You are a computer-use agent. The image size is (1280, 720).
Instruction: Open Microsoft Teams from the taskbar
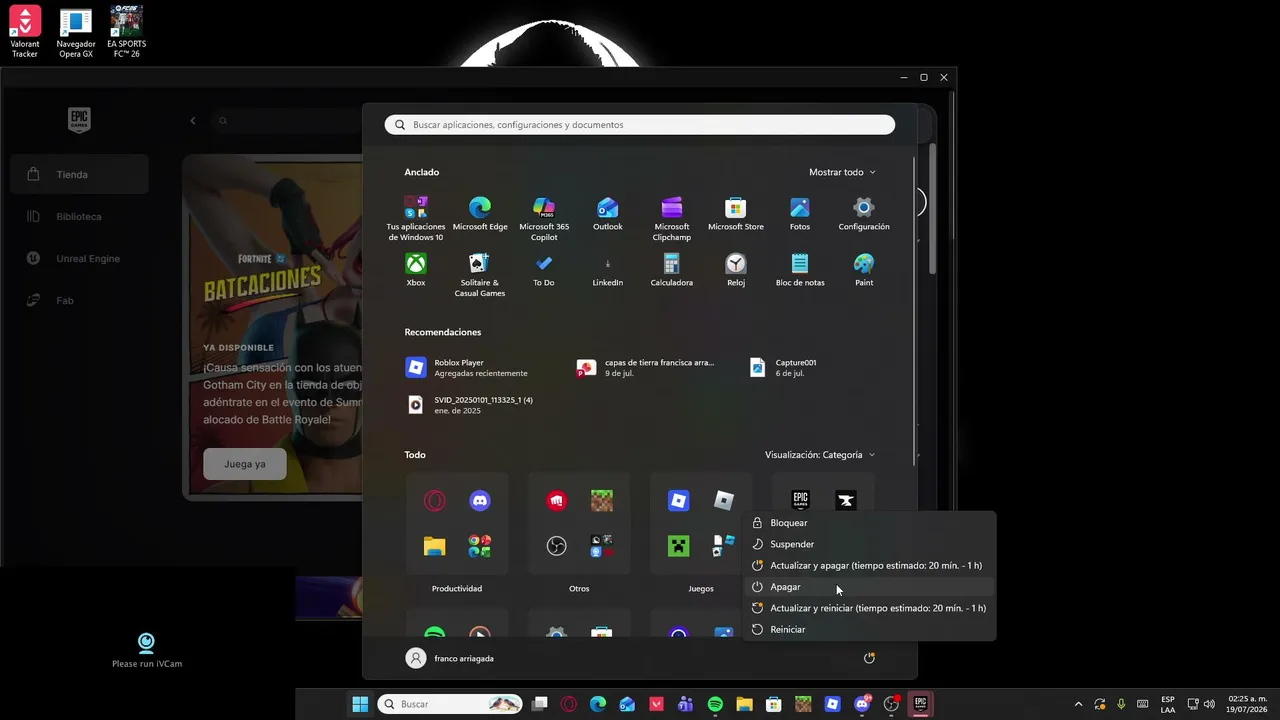686,704
